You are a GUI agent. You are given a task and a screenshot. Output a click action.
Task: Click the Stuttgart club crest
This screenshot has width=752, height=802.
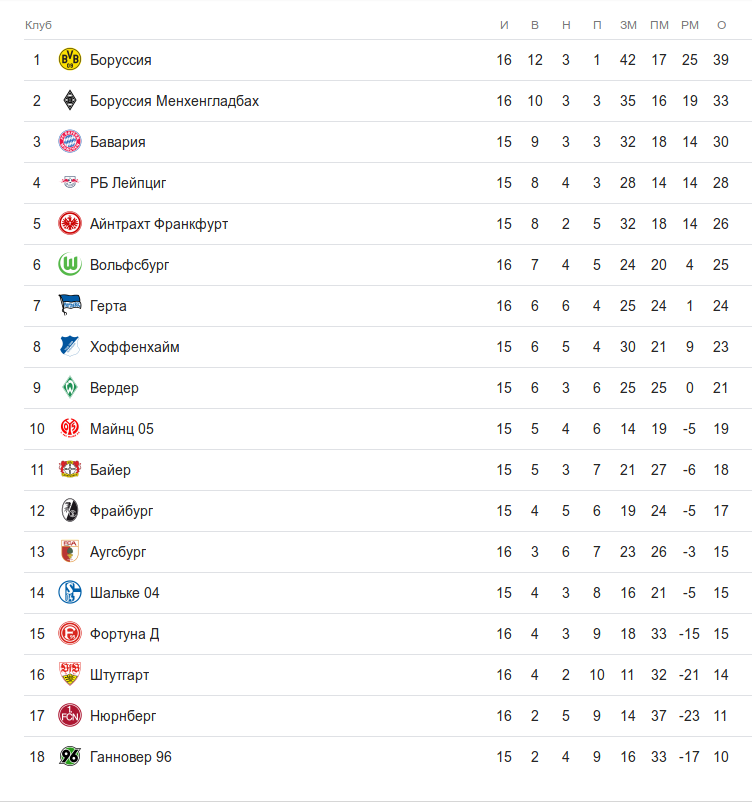coord(70,675)
